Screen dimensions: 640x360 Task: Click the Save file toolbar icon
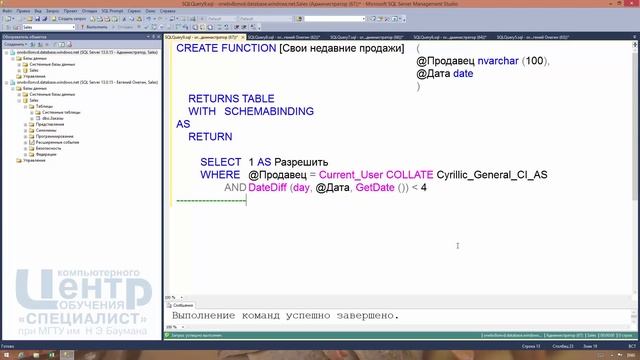pos(37,19)
